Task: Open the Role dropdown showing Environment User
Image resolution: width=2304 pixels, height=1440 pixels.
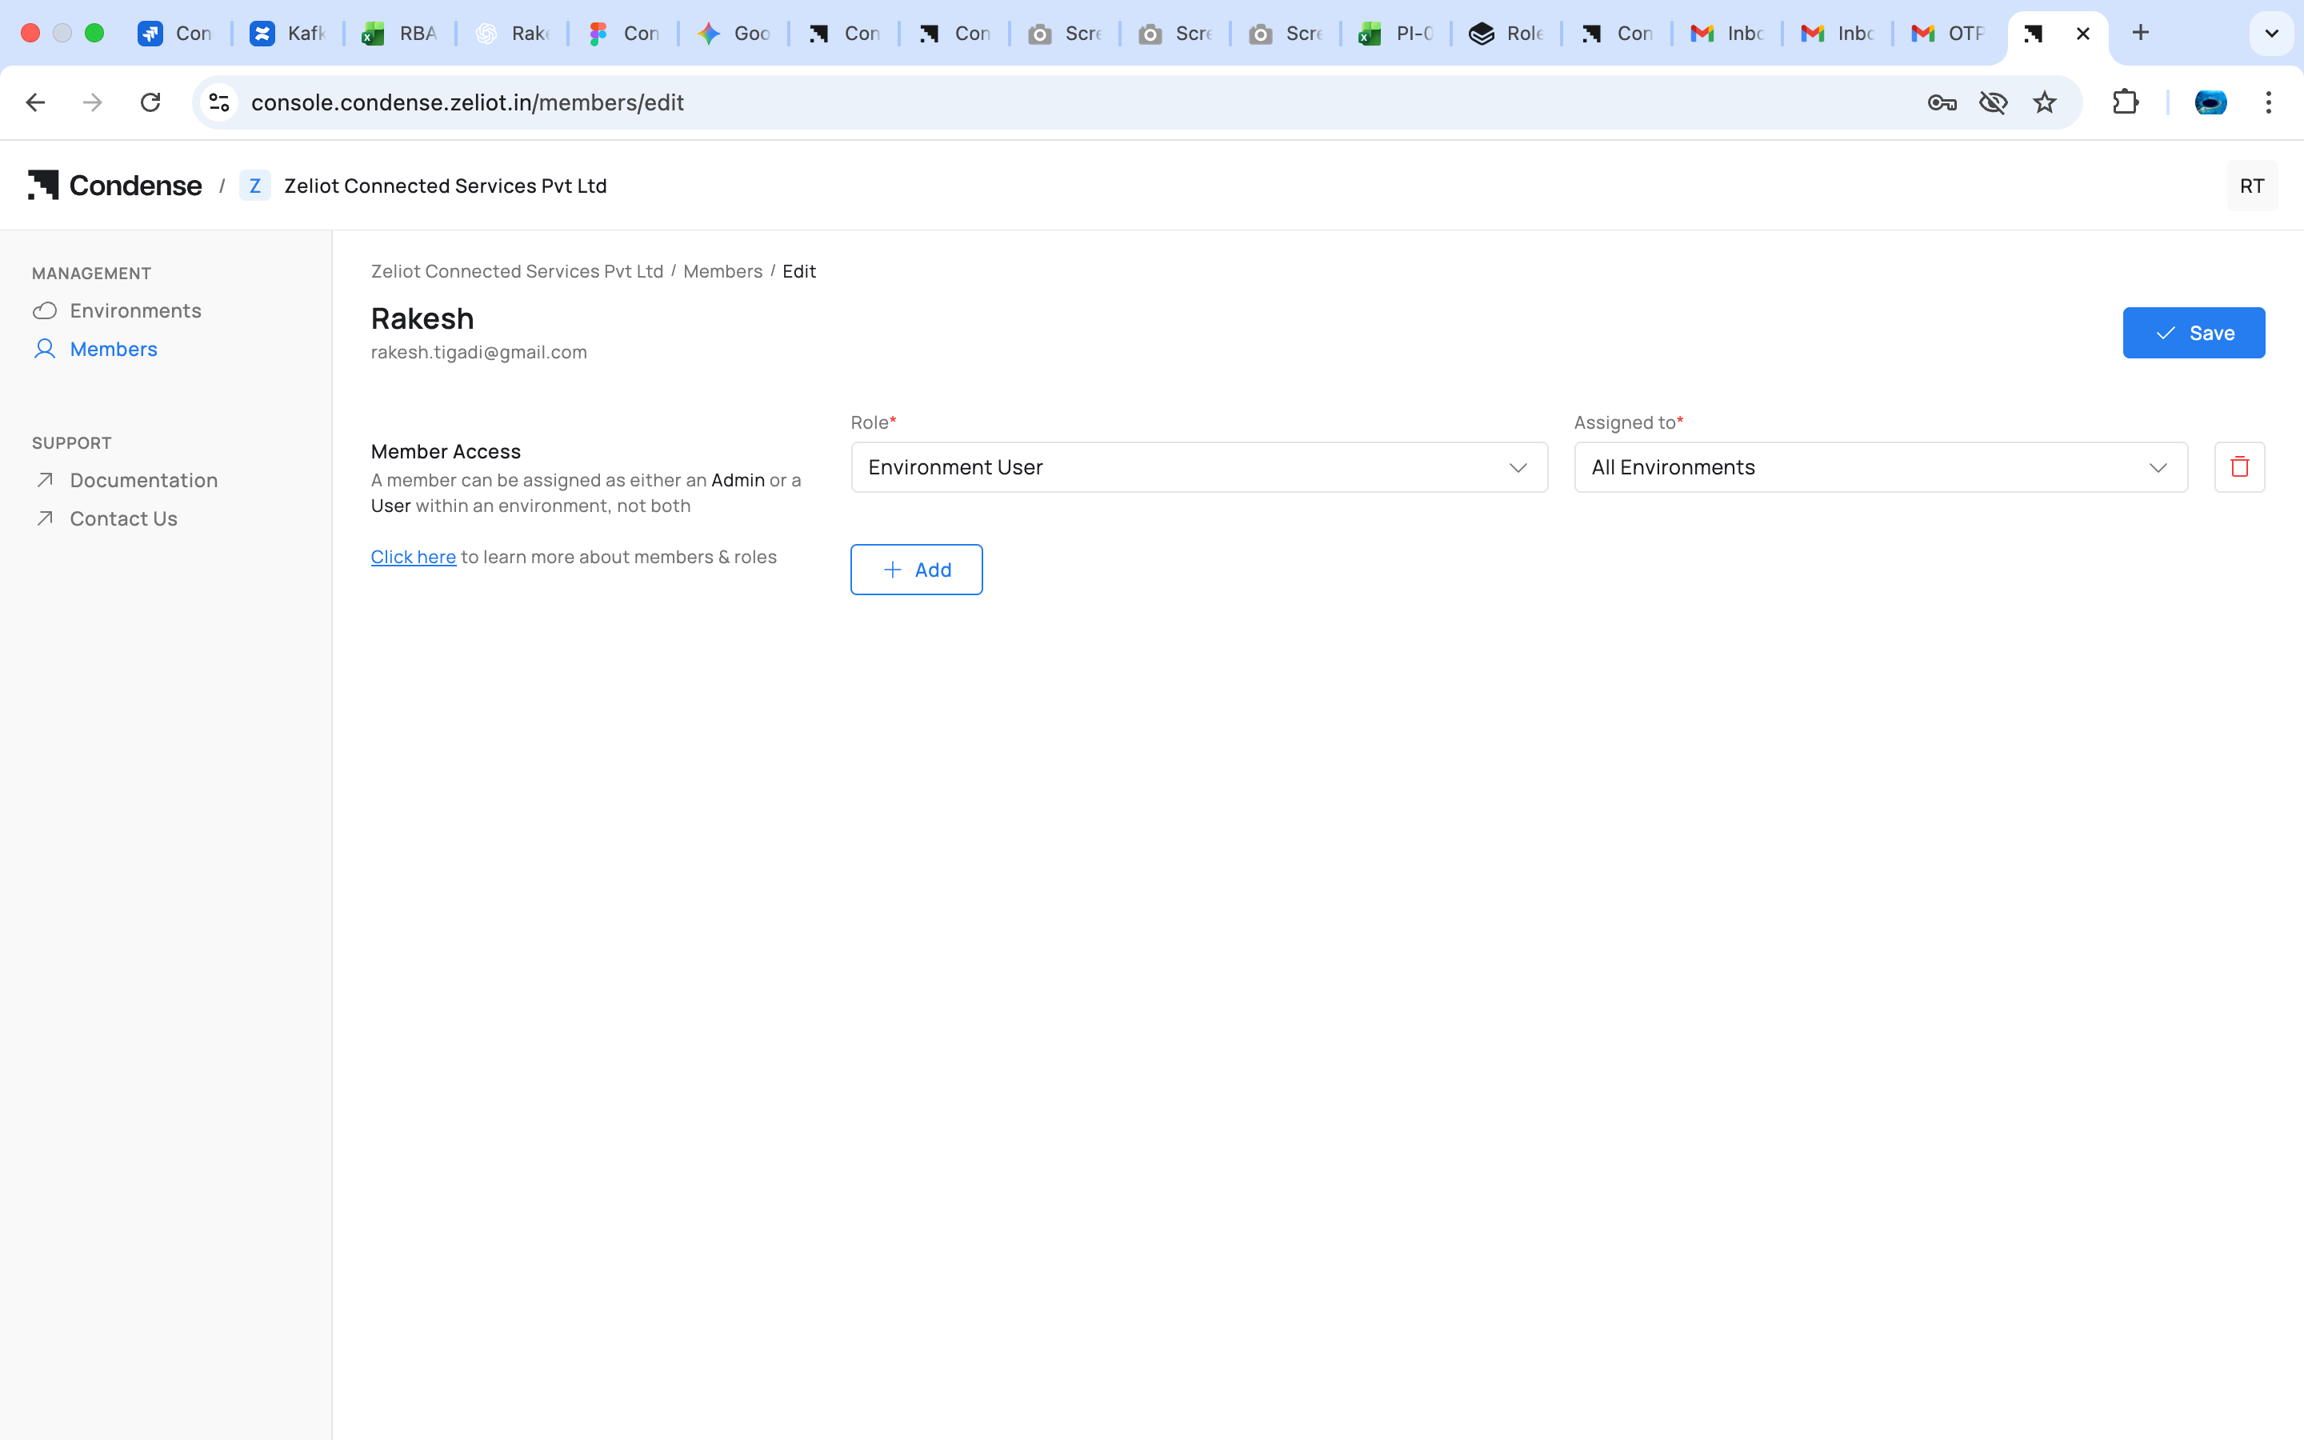Action: [1198, 467]
